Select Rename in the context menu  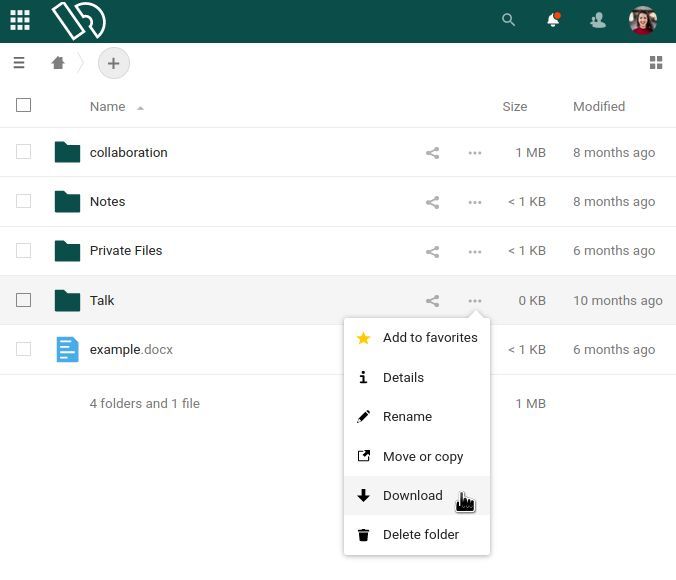pyautogui.click(x=407, y=416)
